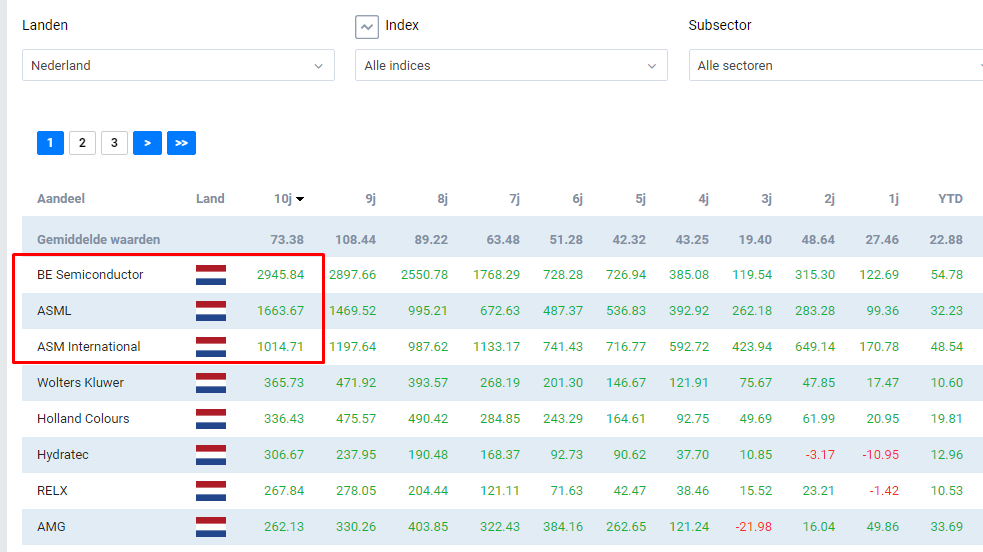The height and width of the screenshot is (552, 983).
Task: Click the chart icon next to Index
Action: [367, 27]
